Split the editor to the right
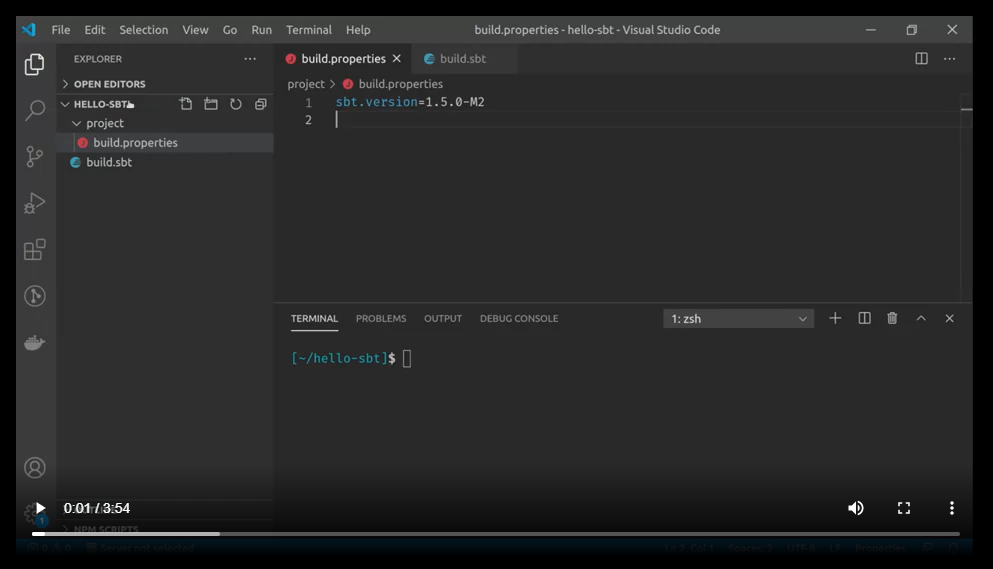Image resolution: width=993 pixels, height=569 pixels. coord(921,59)
